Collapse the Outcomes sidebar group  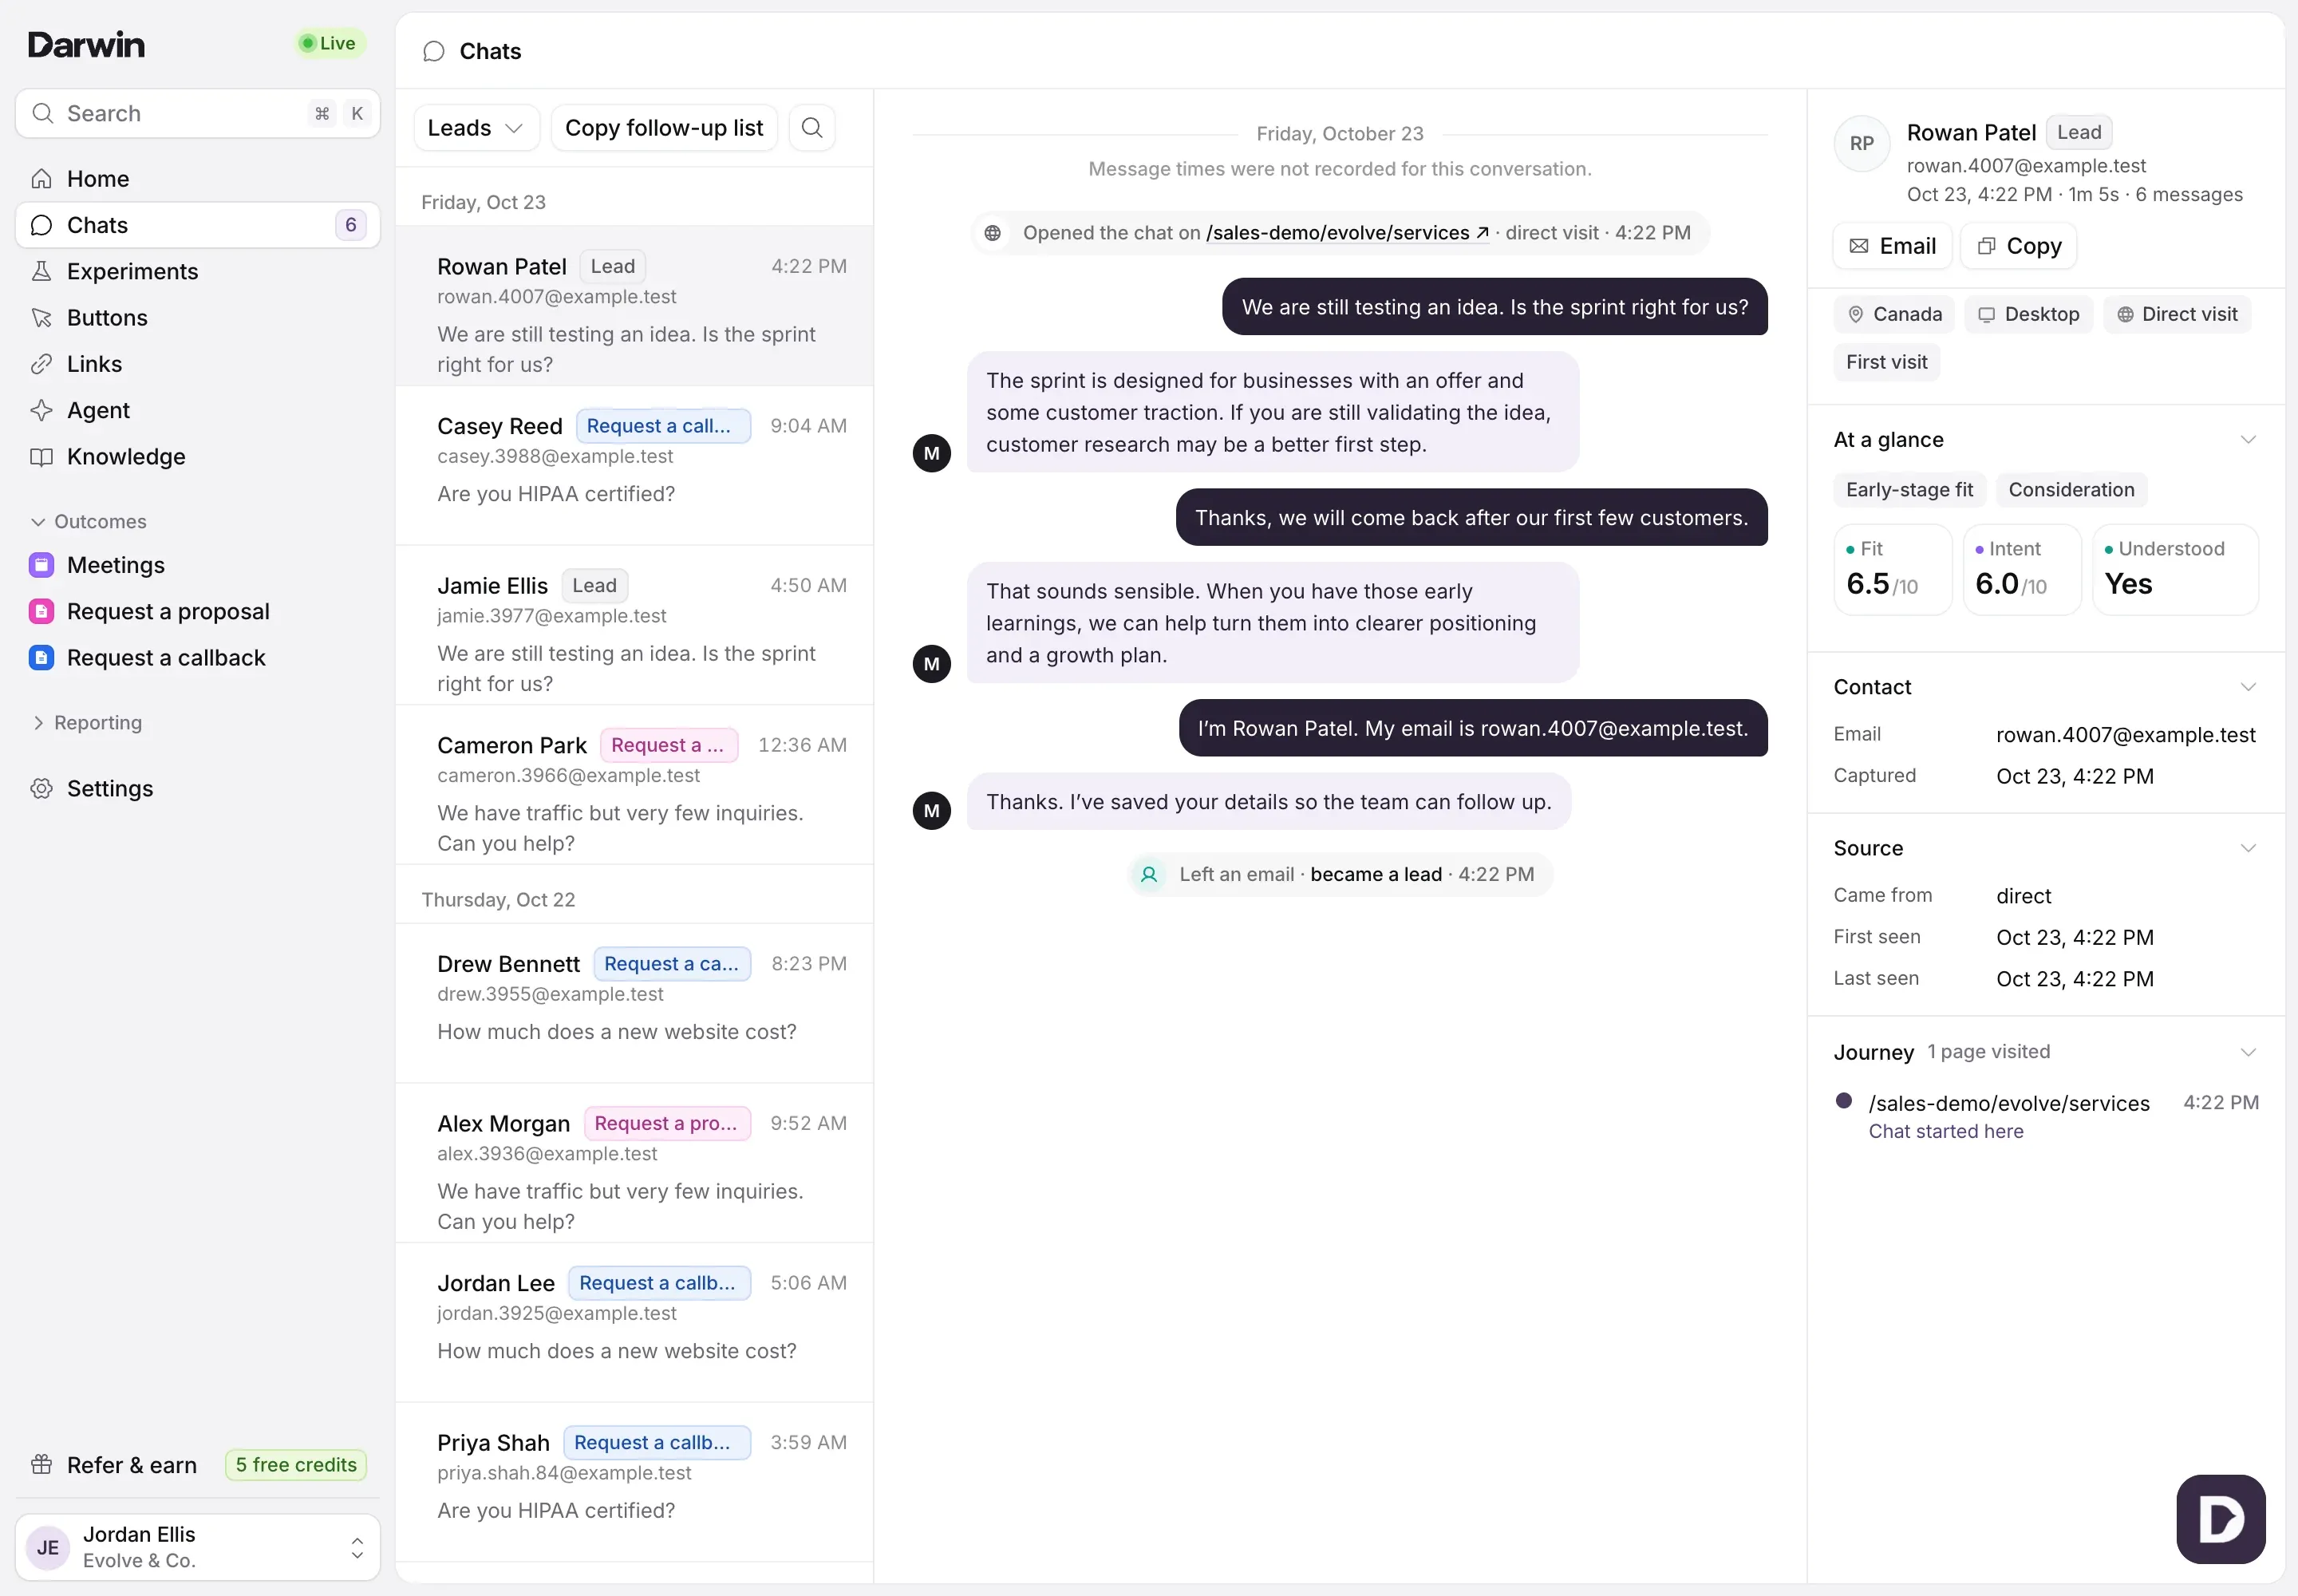[88, 522]
